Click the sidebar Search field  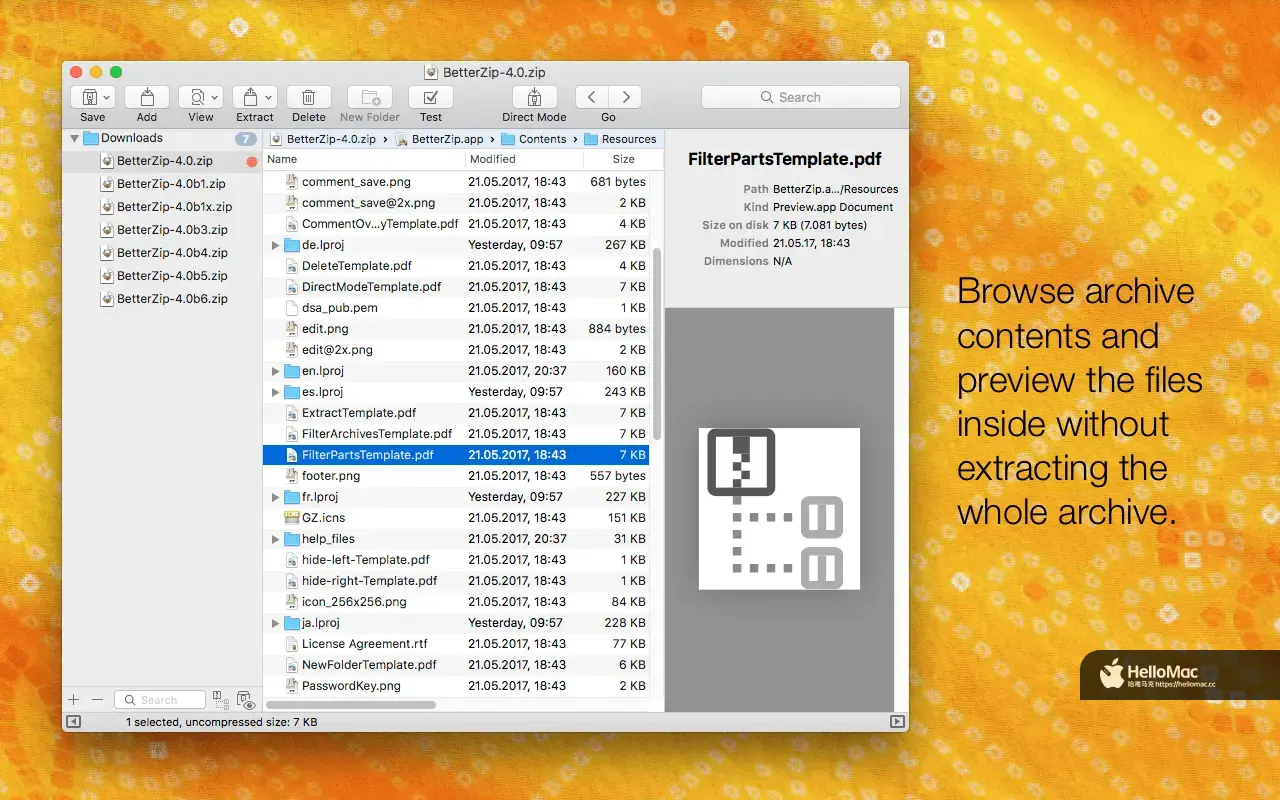click(159, 700)
